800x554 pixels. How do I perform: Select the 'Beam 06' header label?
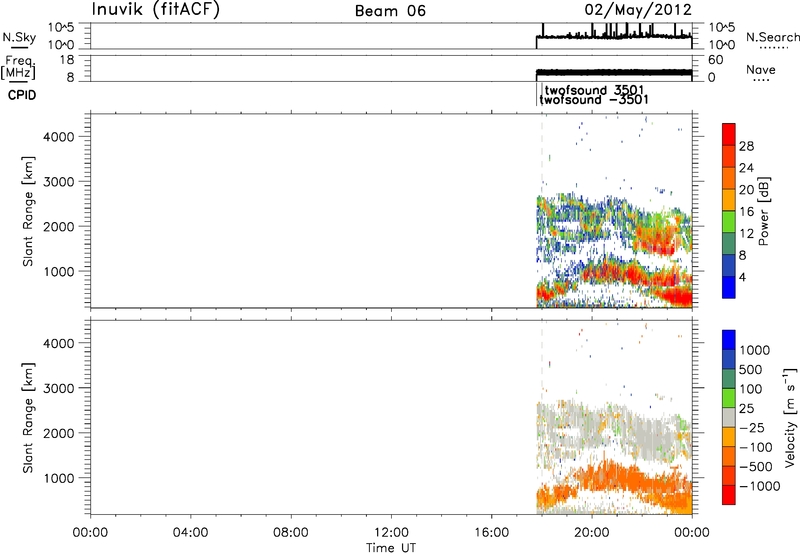click(x=390, y=11)
